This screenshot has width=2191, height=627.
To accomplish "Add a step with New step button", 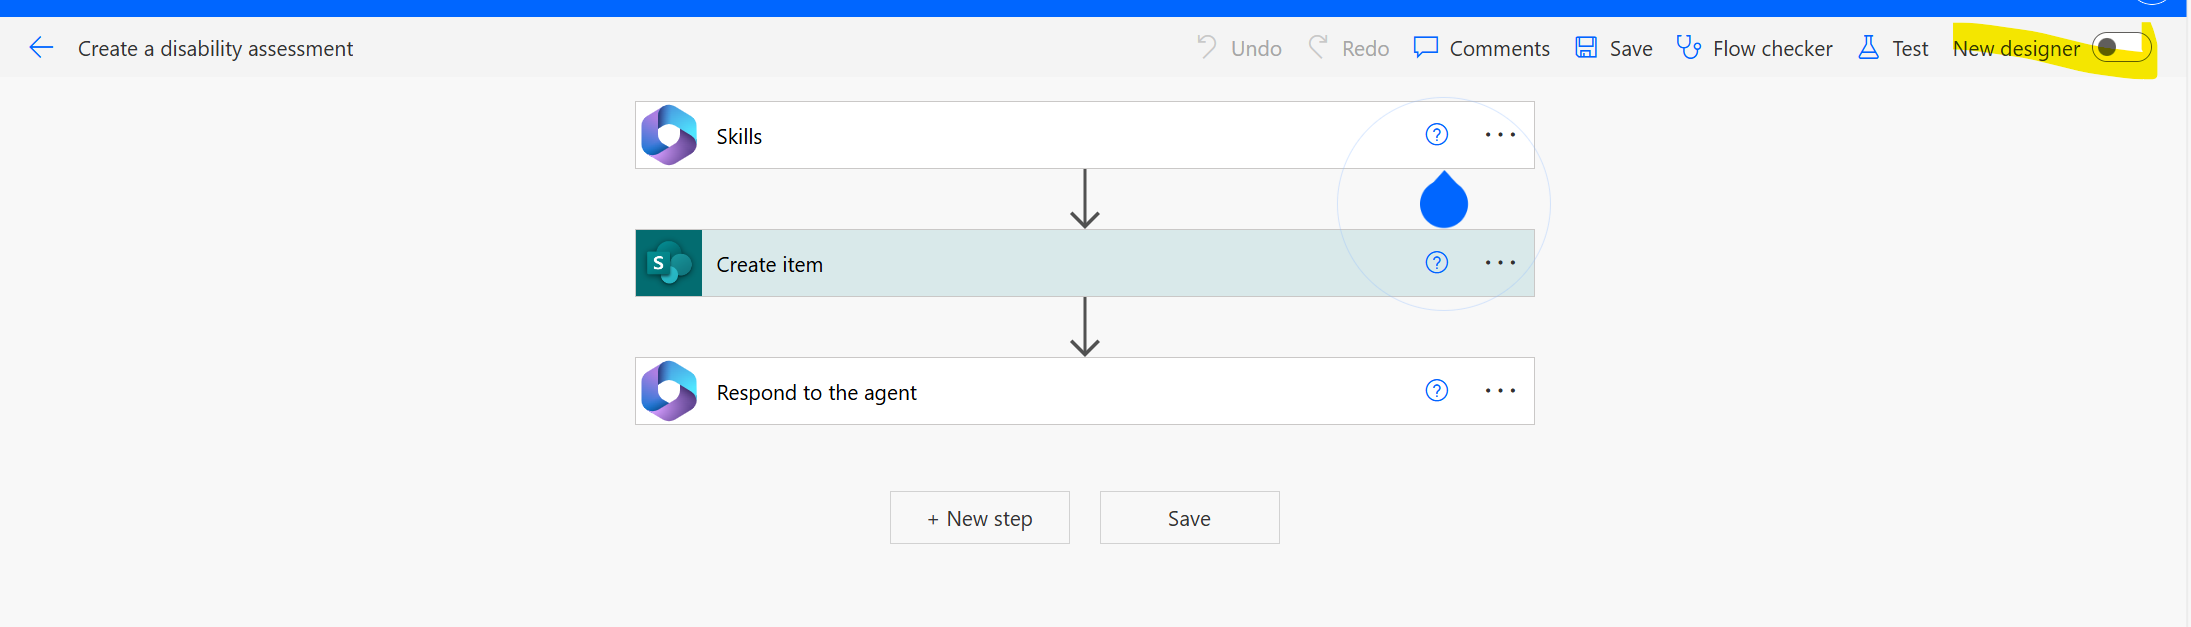I will (979, 517).
